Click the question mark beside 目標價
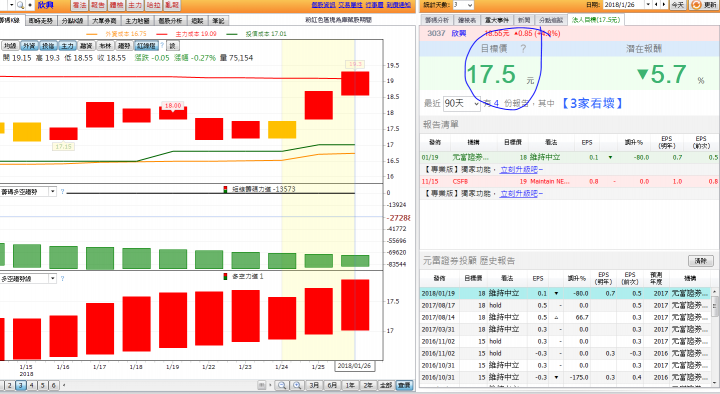 (523, 49)
